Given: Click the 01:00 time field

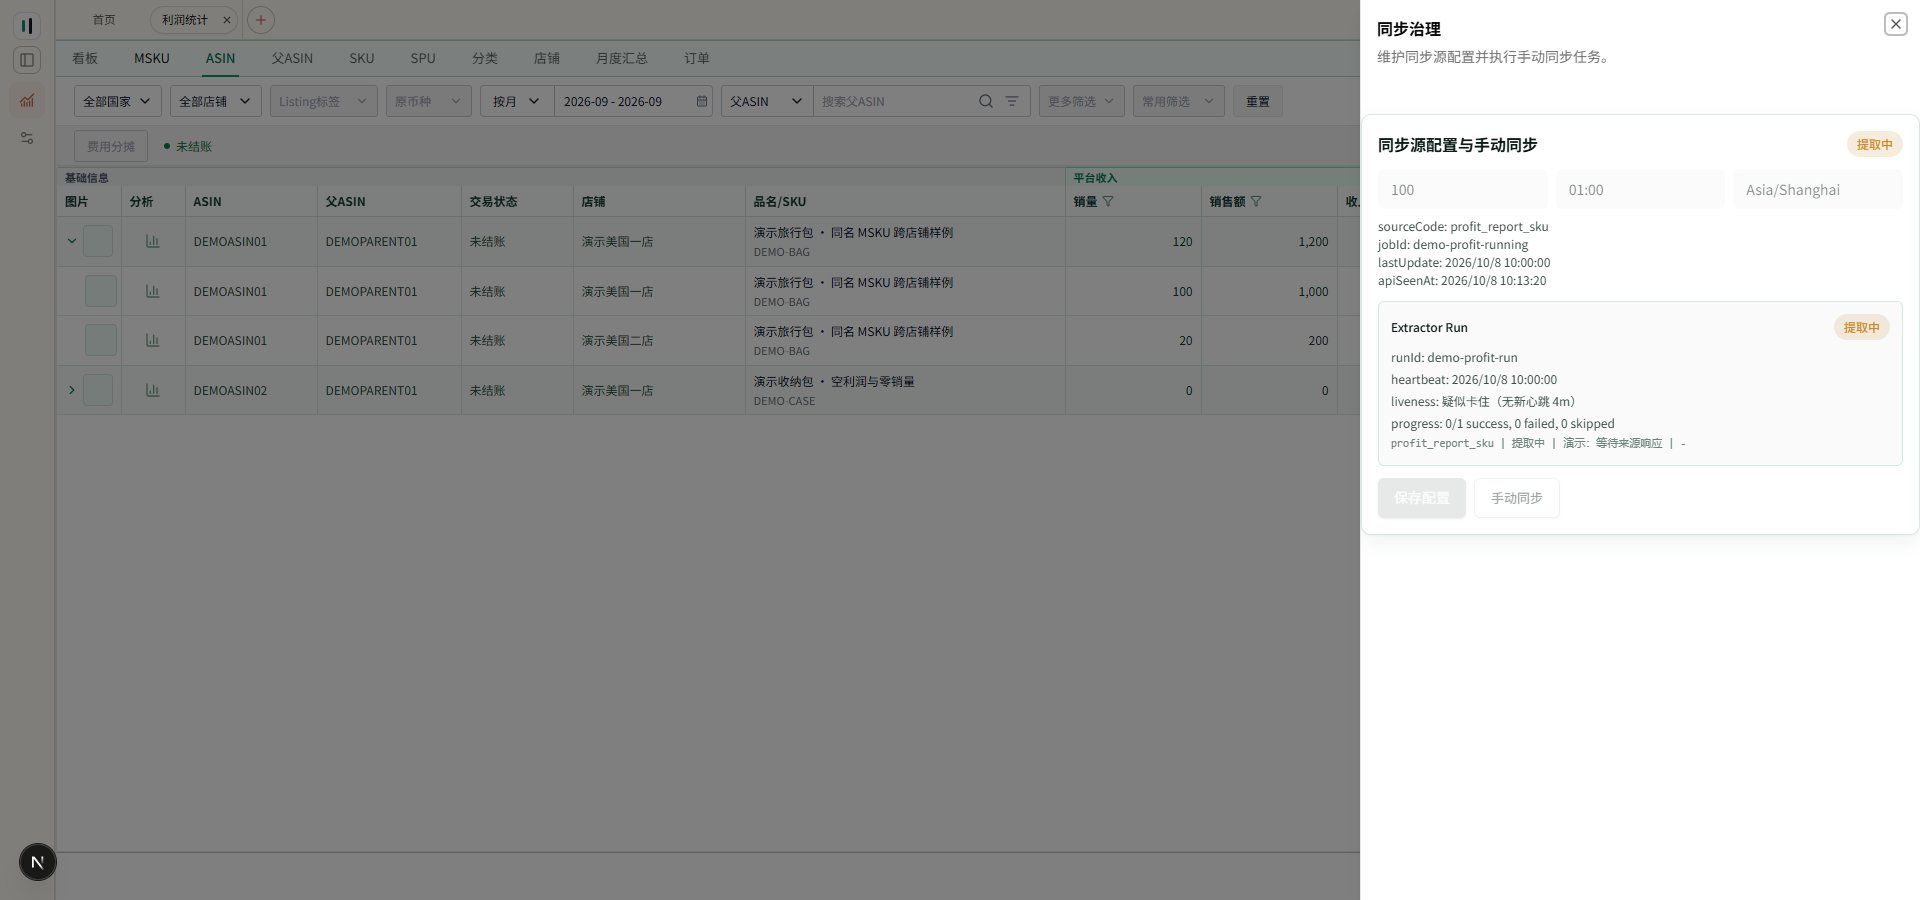Looking at the screenshot, I should [1640, 190].
